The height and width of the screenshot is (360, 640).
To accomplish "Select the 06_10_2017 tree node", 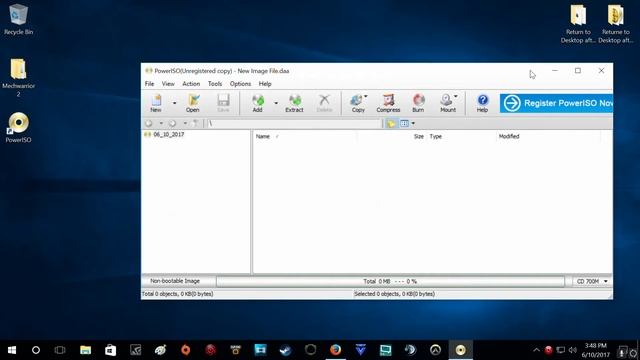I will click(169, 134).
